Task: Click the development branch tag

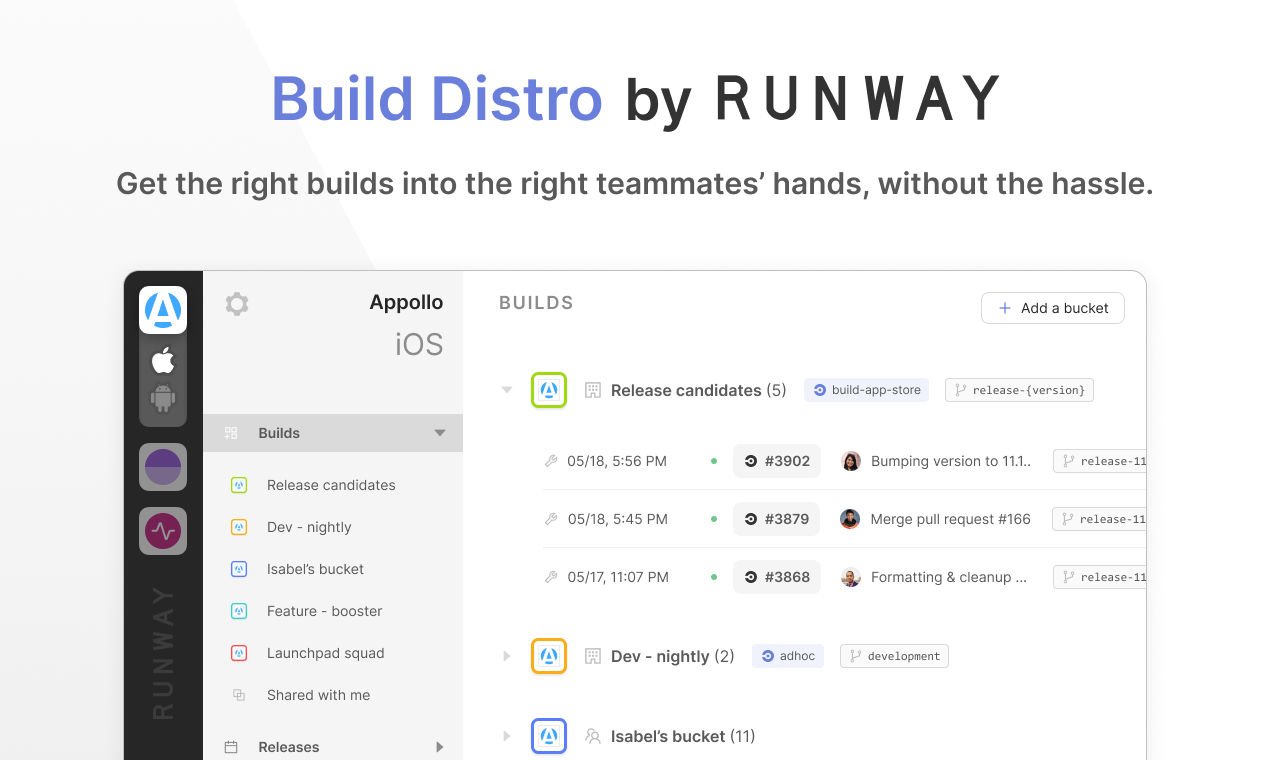Action: point(894,656)
